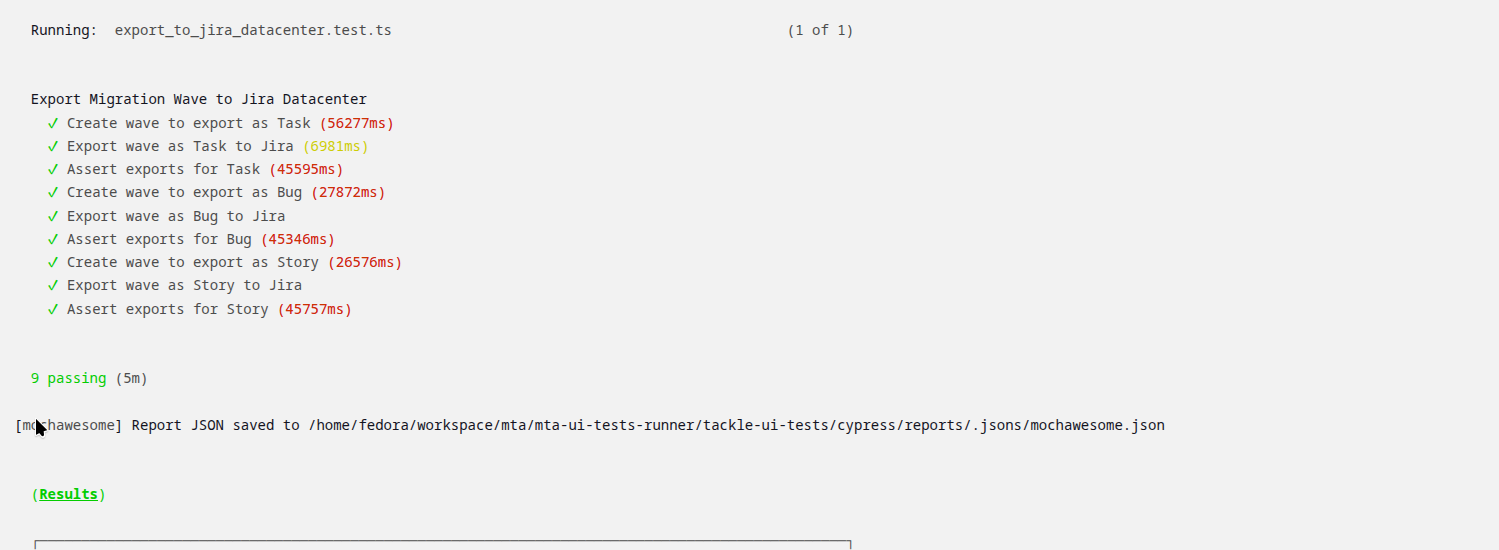Click the mochawesome.json report file path

(736, 425)
